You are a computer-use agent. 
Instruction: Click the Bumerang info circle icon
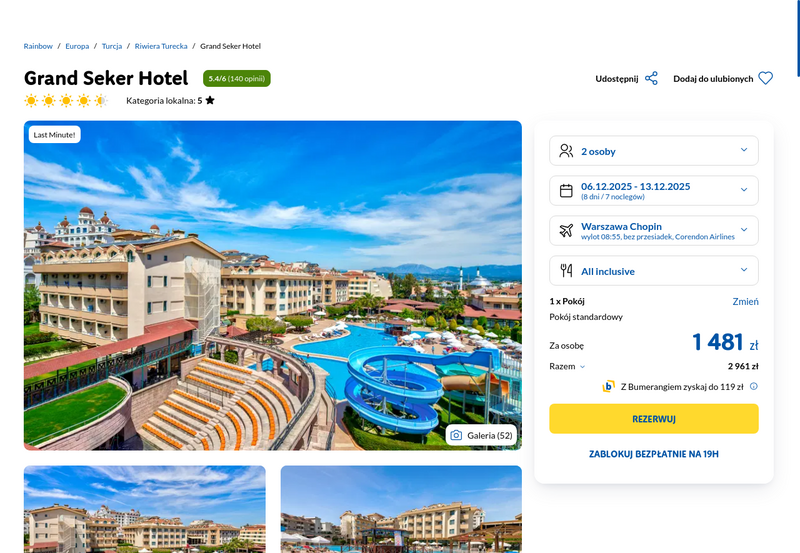pos(754,387)
